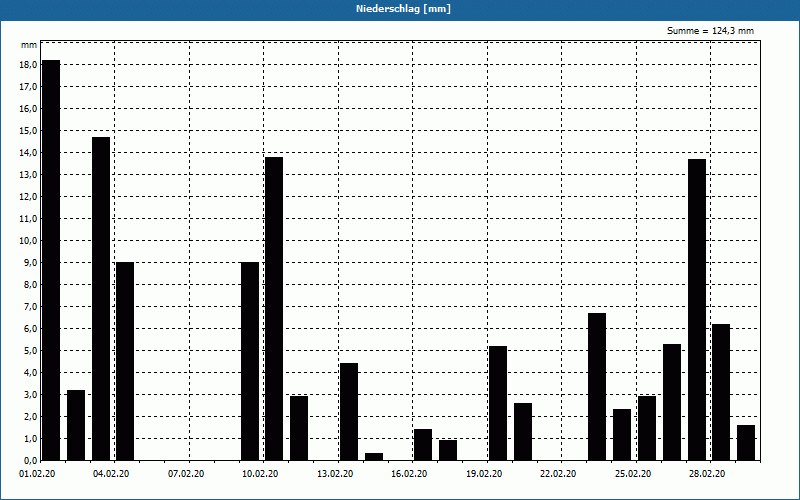Click the 9,0 mm bar just left of 10.02.20
This screenshot has width=800, height=500.
250,361
